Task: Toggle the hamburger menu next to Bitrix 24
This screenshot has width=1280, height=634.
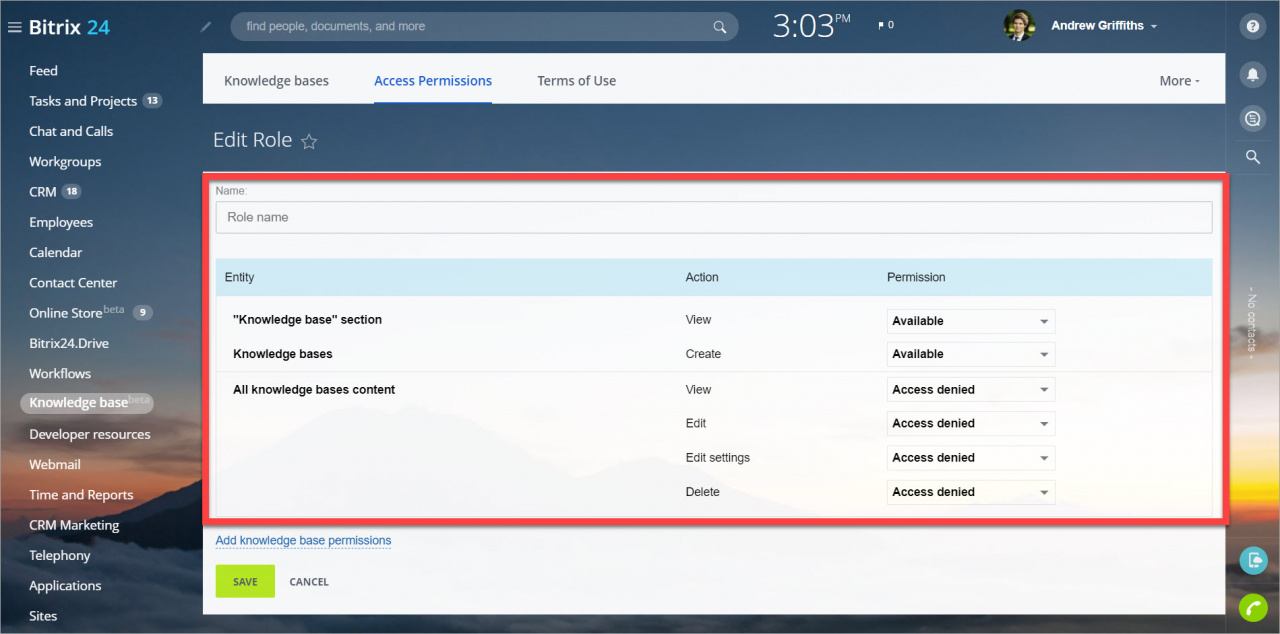Action: pos(14,27)
